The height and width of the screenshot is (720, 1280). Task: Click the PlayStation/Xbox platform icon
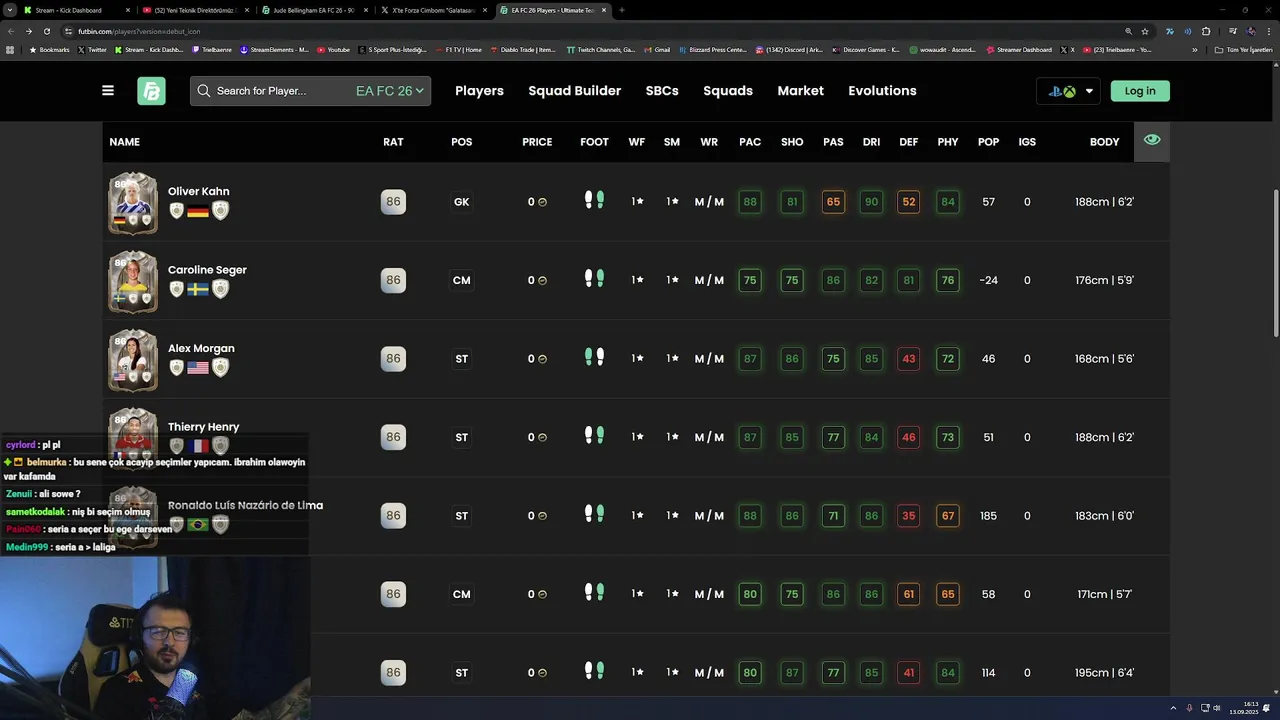1062,91
